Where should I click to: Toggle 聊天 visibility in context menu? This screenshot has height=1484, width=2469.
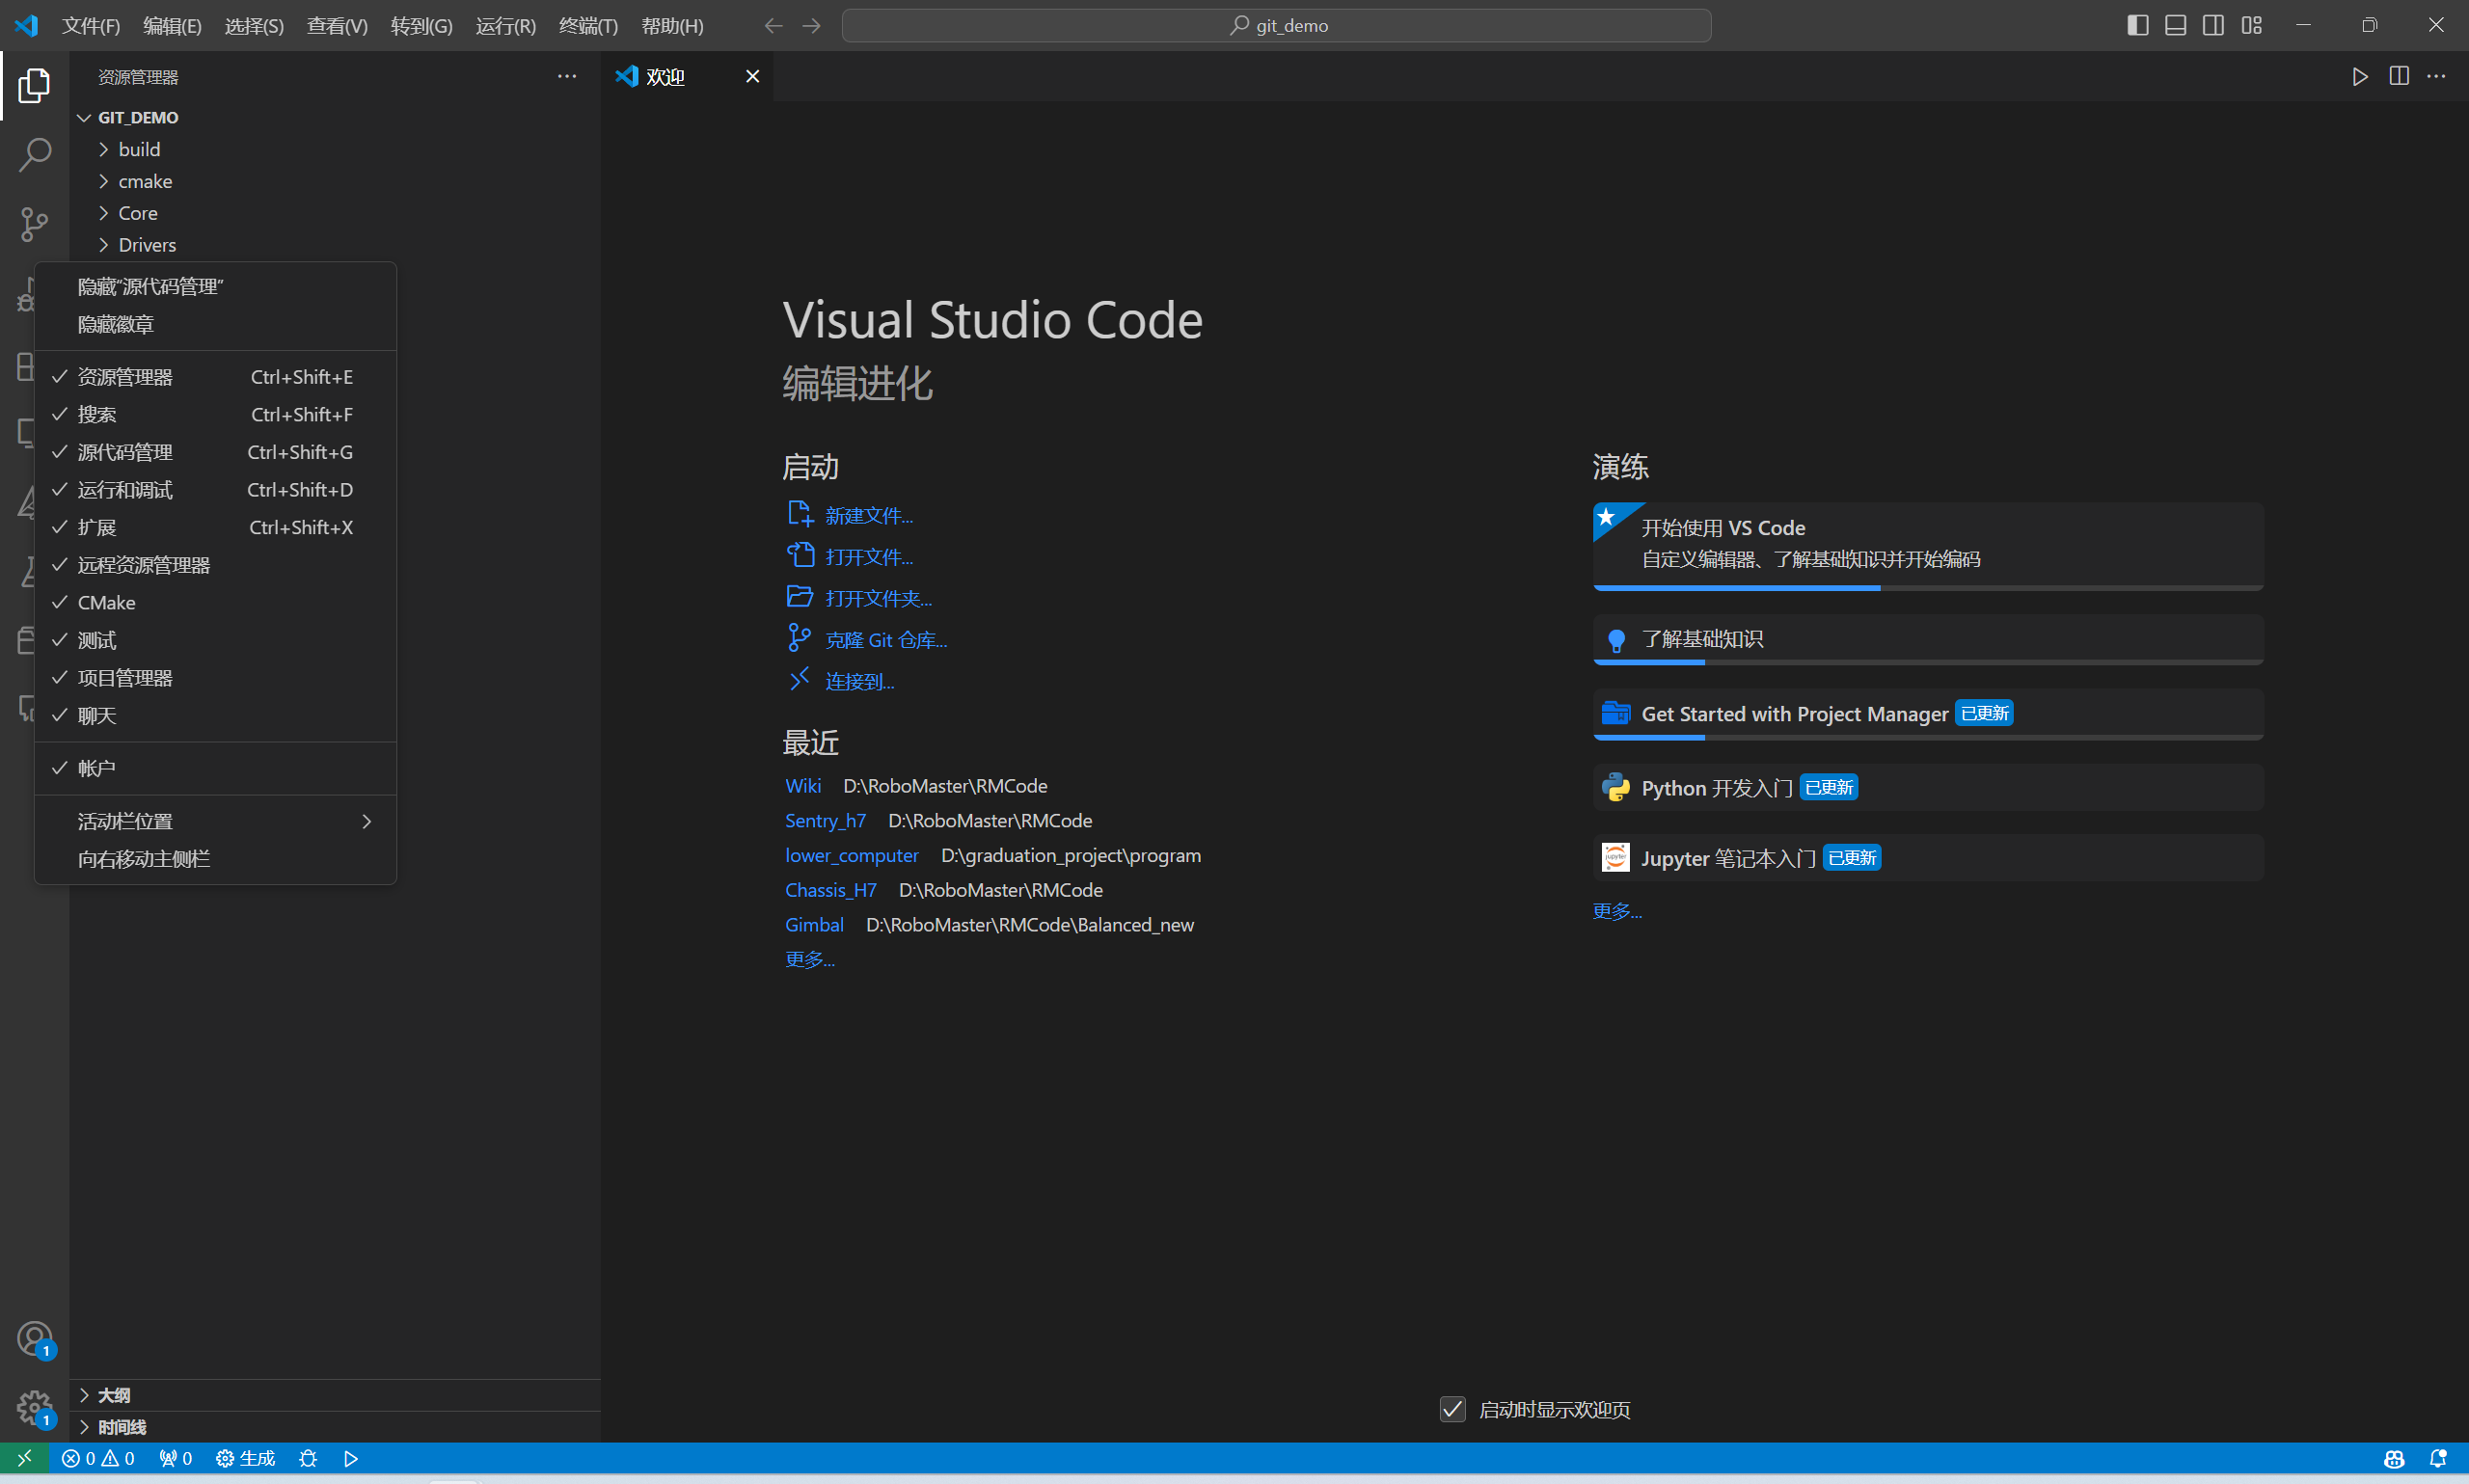click(97, 716)
